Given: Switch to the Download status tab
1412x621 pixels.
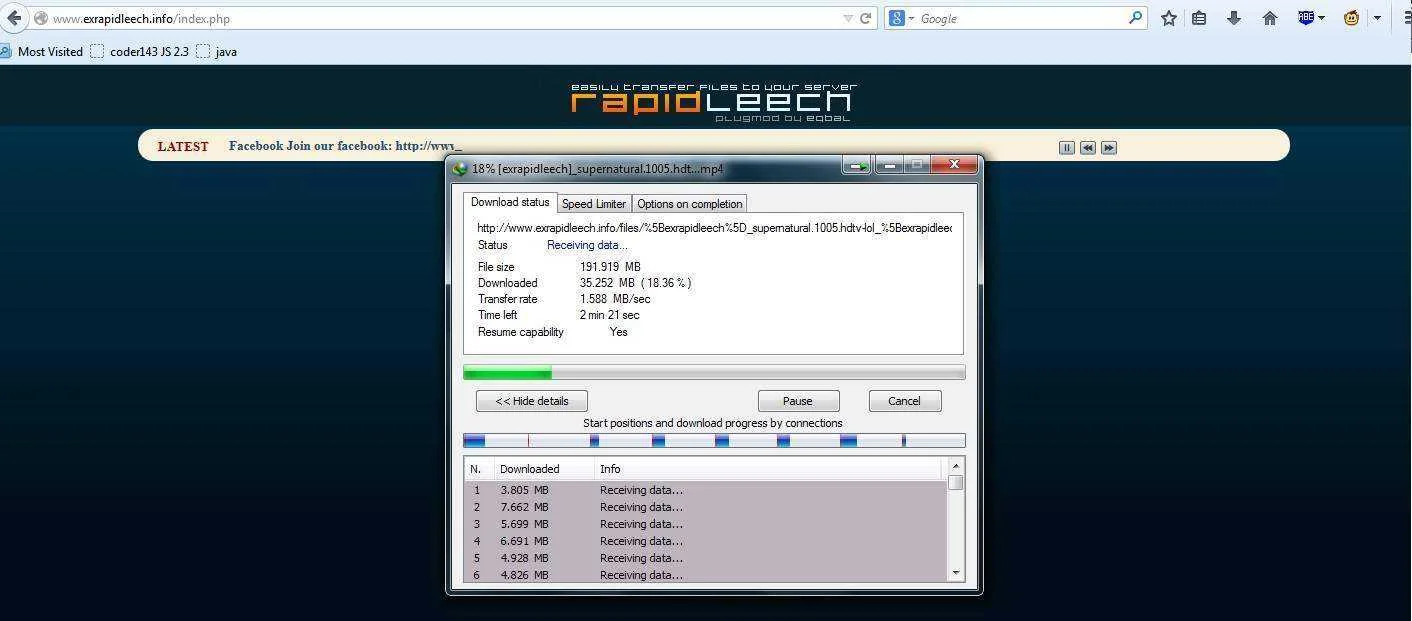Looking at the screenshot, I should point(510,202).
